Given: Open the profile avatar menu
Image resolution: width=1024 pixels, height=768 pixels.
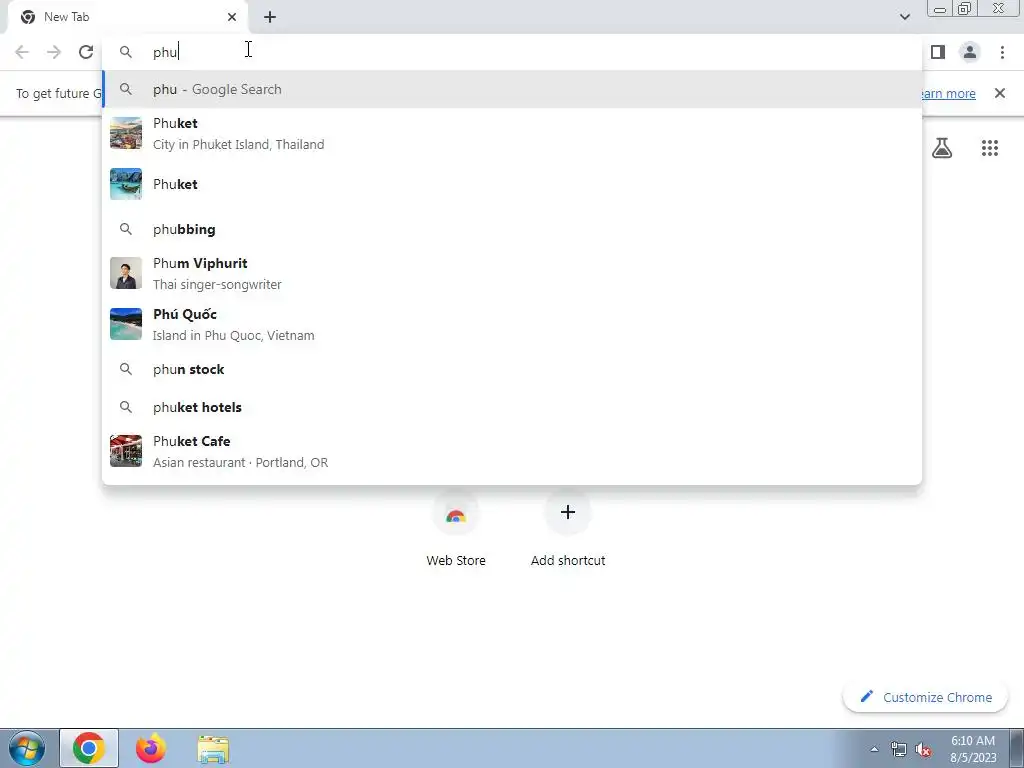Looking at the screenshot, I should [970, 52].
